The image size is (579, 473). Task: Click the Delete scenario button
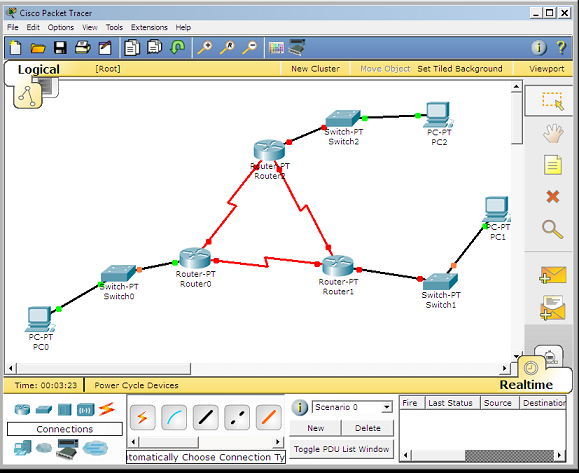pyautogui.click(x=368, y=428)
